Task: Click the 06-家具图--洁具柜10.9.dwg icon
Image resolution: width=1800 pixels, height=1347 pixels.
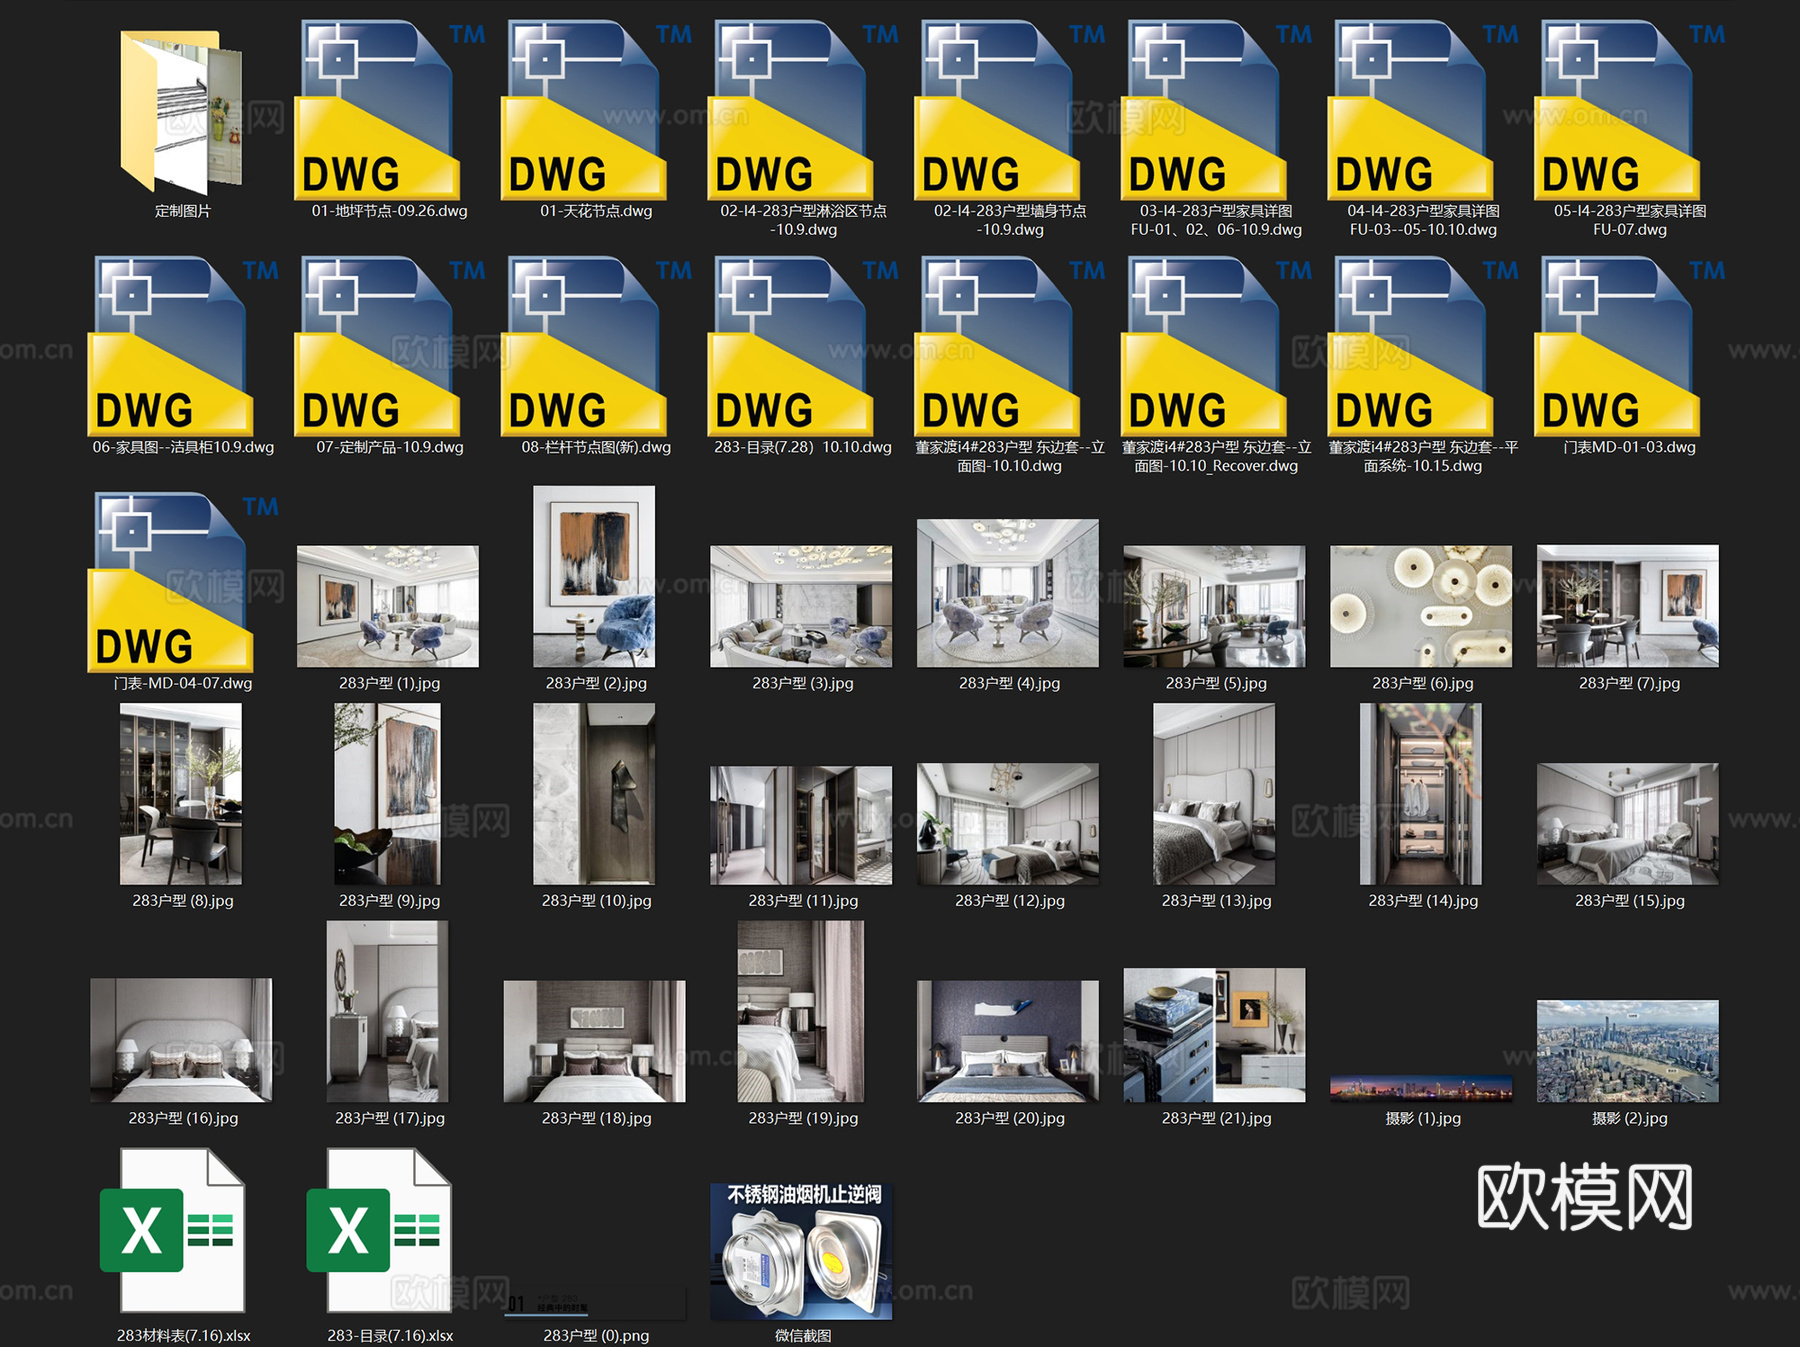Action: coord(171,346)
